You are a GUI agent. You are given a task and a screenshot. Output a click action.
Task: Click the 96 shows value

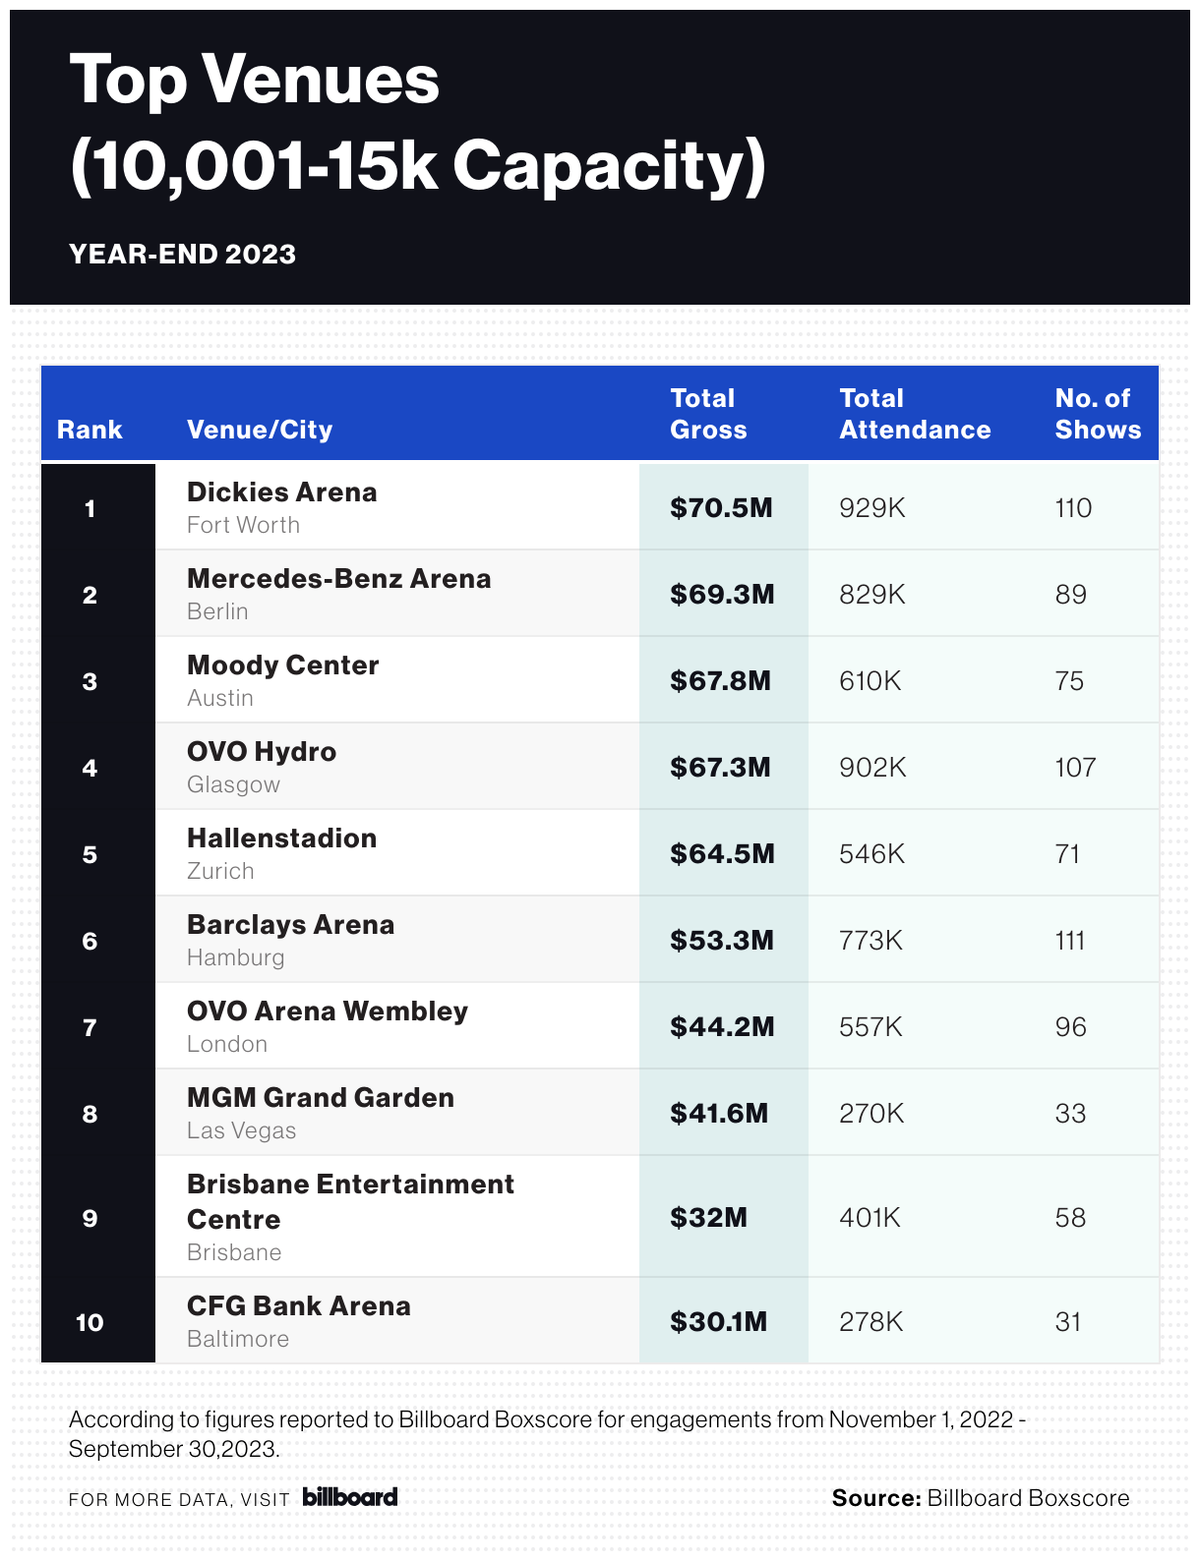point(1070,1027)
